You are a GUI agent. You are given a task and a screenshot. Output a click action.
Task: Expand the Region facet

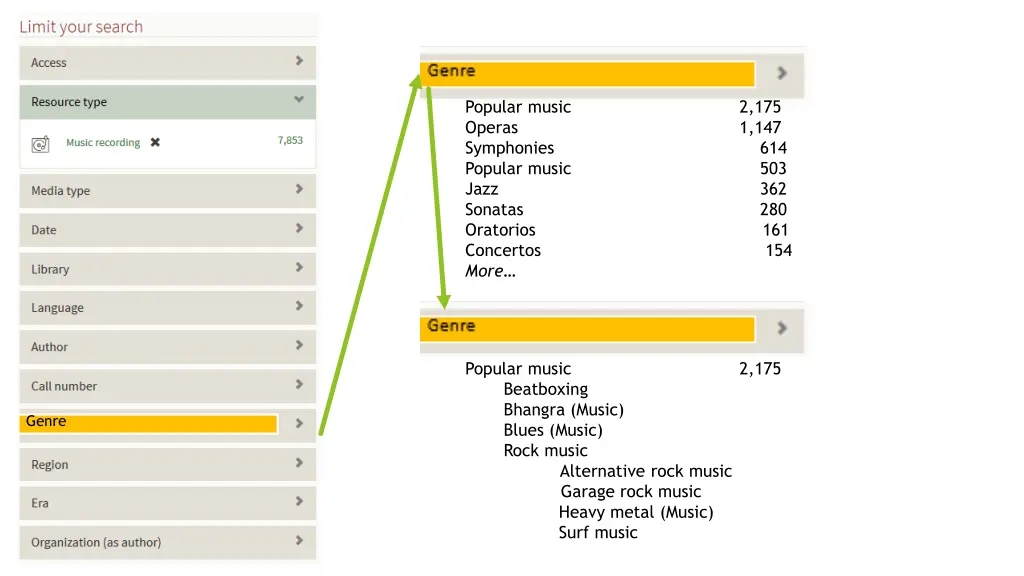coord(168,464)
